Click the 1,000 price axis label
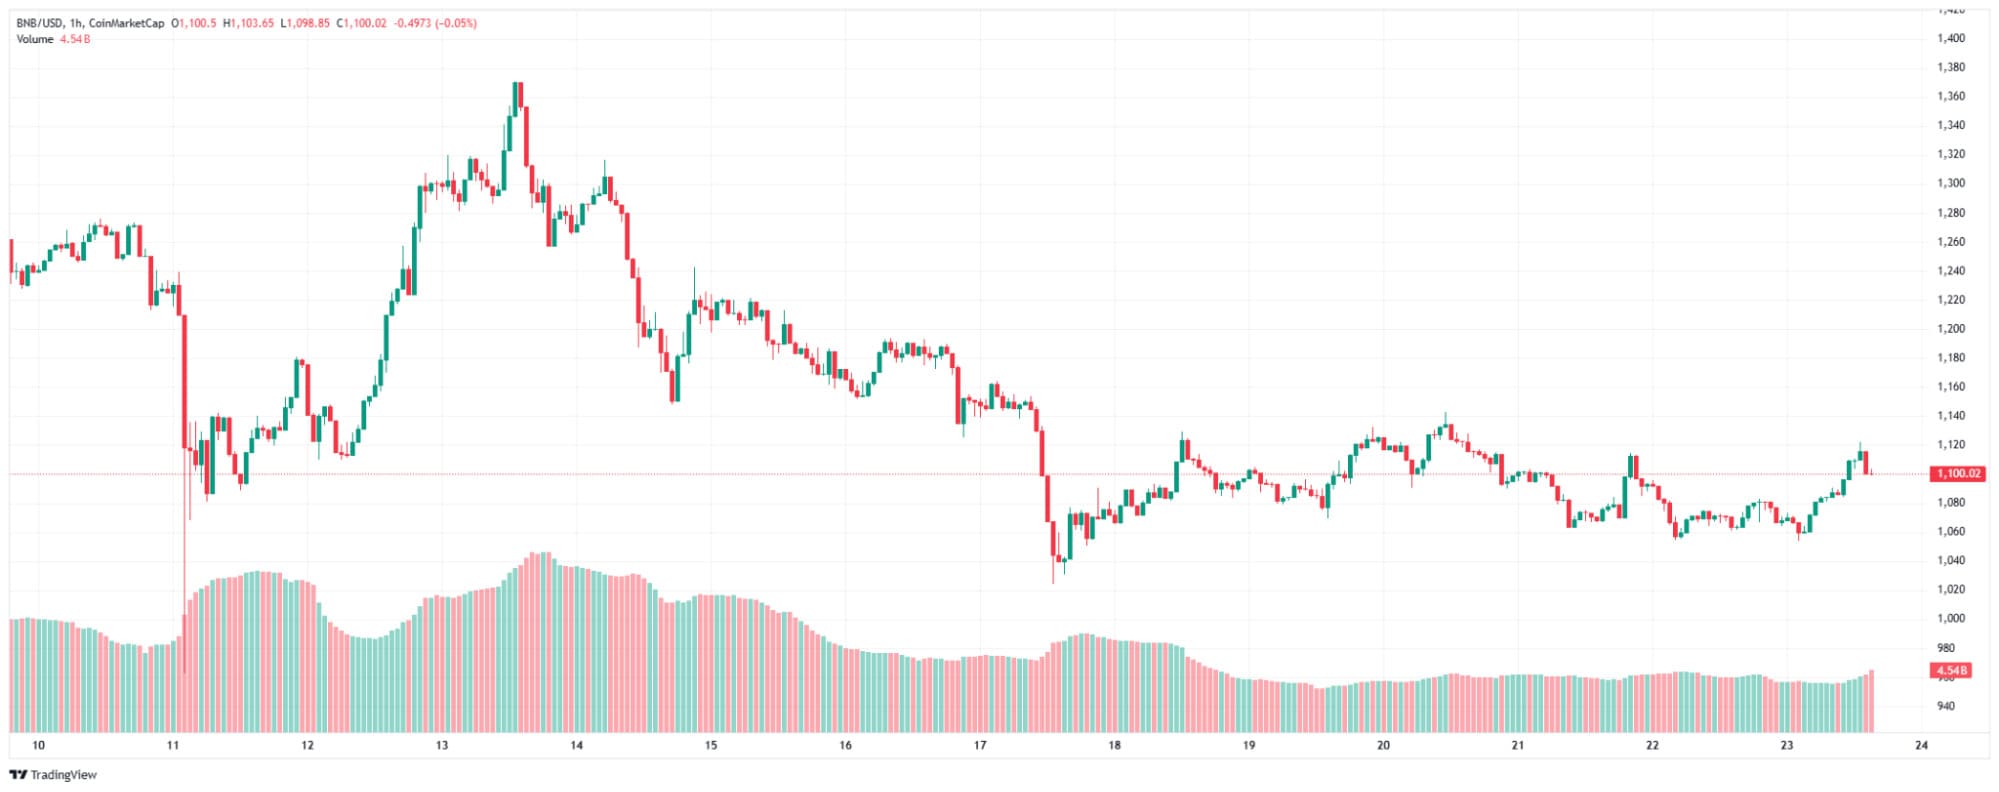The height and width of the screenshot is (792, 1999). pyautogui.click(x=1950, y=619)
